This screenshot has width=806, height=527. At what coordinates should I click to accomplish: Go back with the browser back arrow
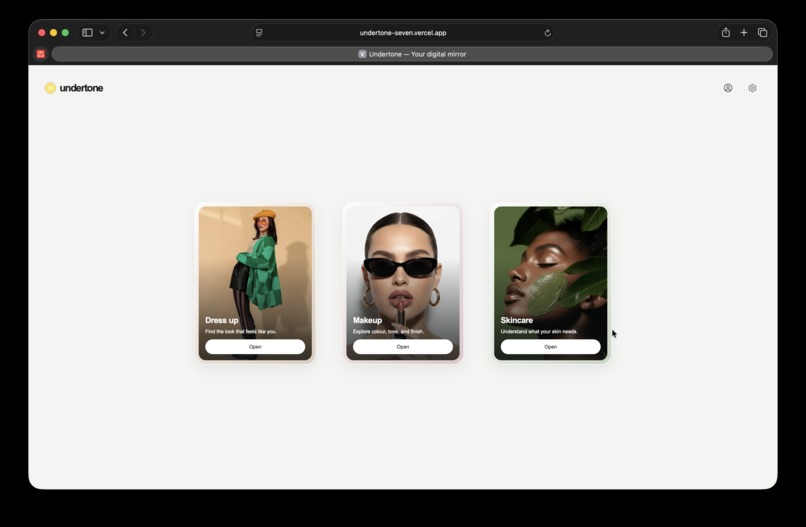[x=125, y=32]
